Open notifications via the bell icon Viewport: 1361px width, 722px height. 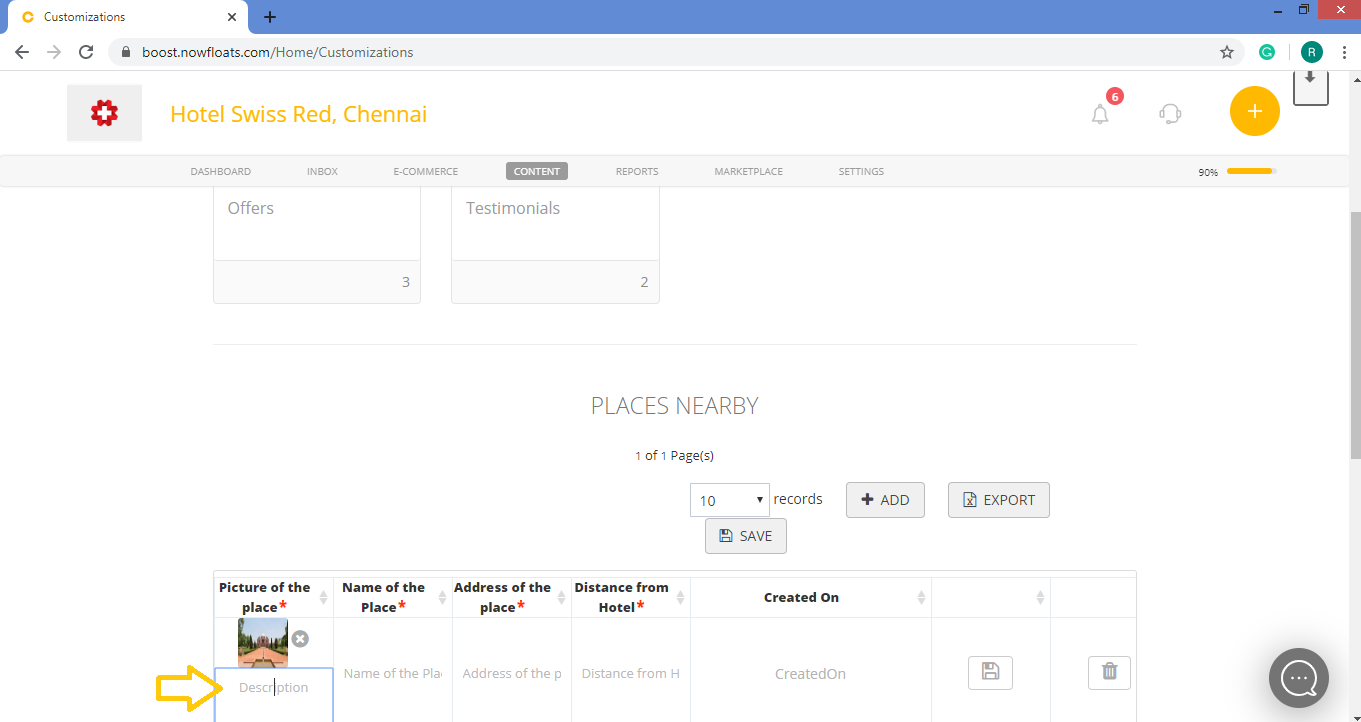(x=1100, y=114)
